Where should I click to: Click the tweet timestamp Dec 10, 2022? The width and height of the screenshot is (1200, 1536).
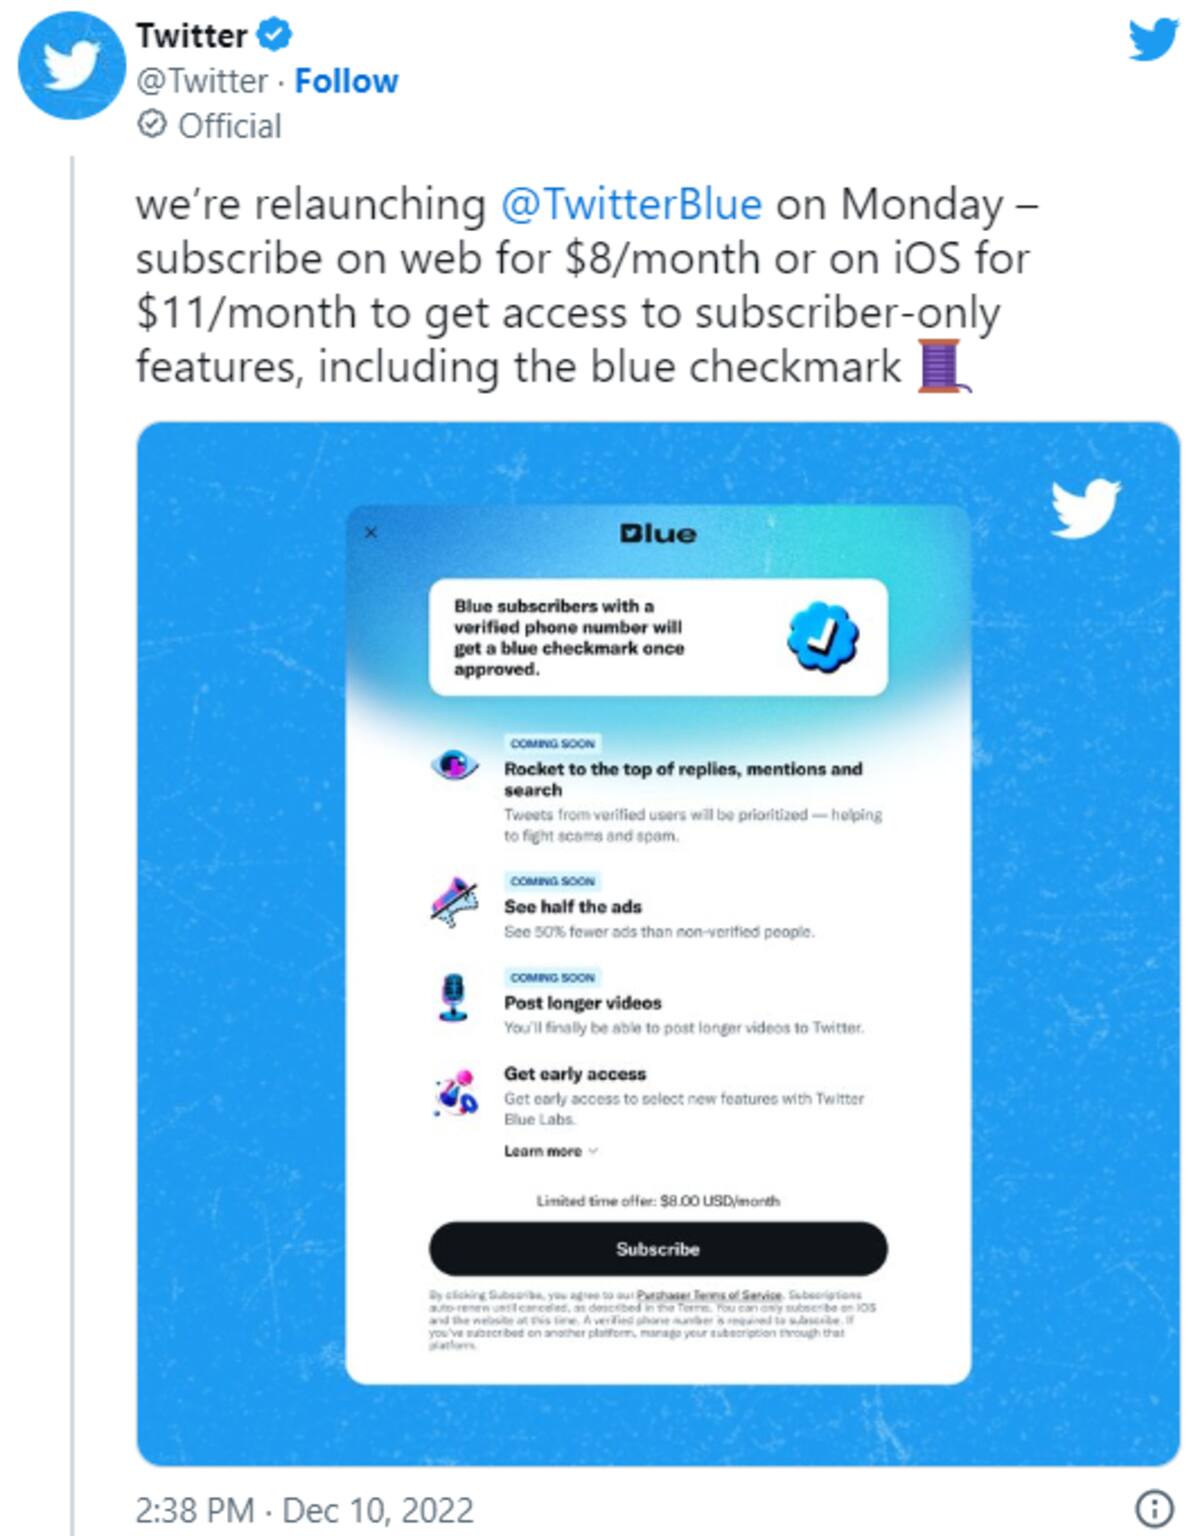(304, 1509)
